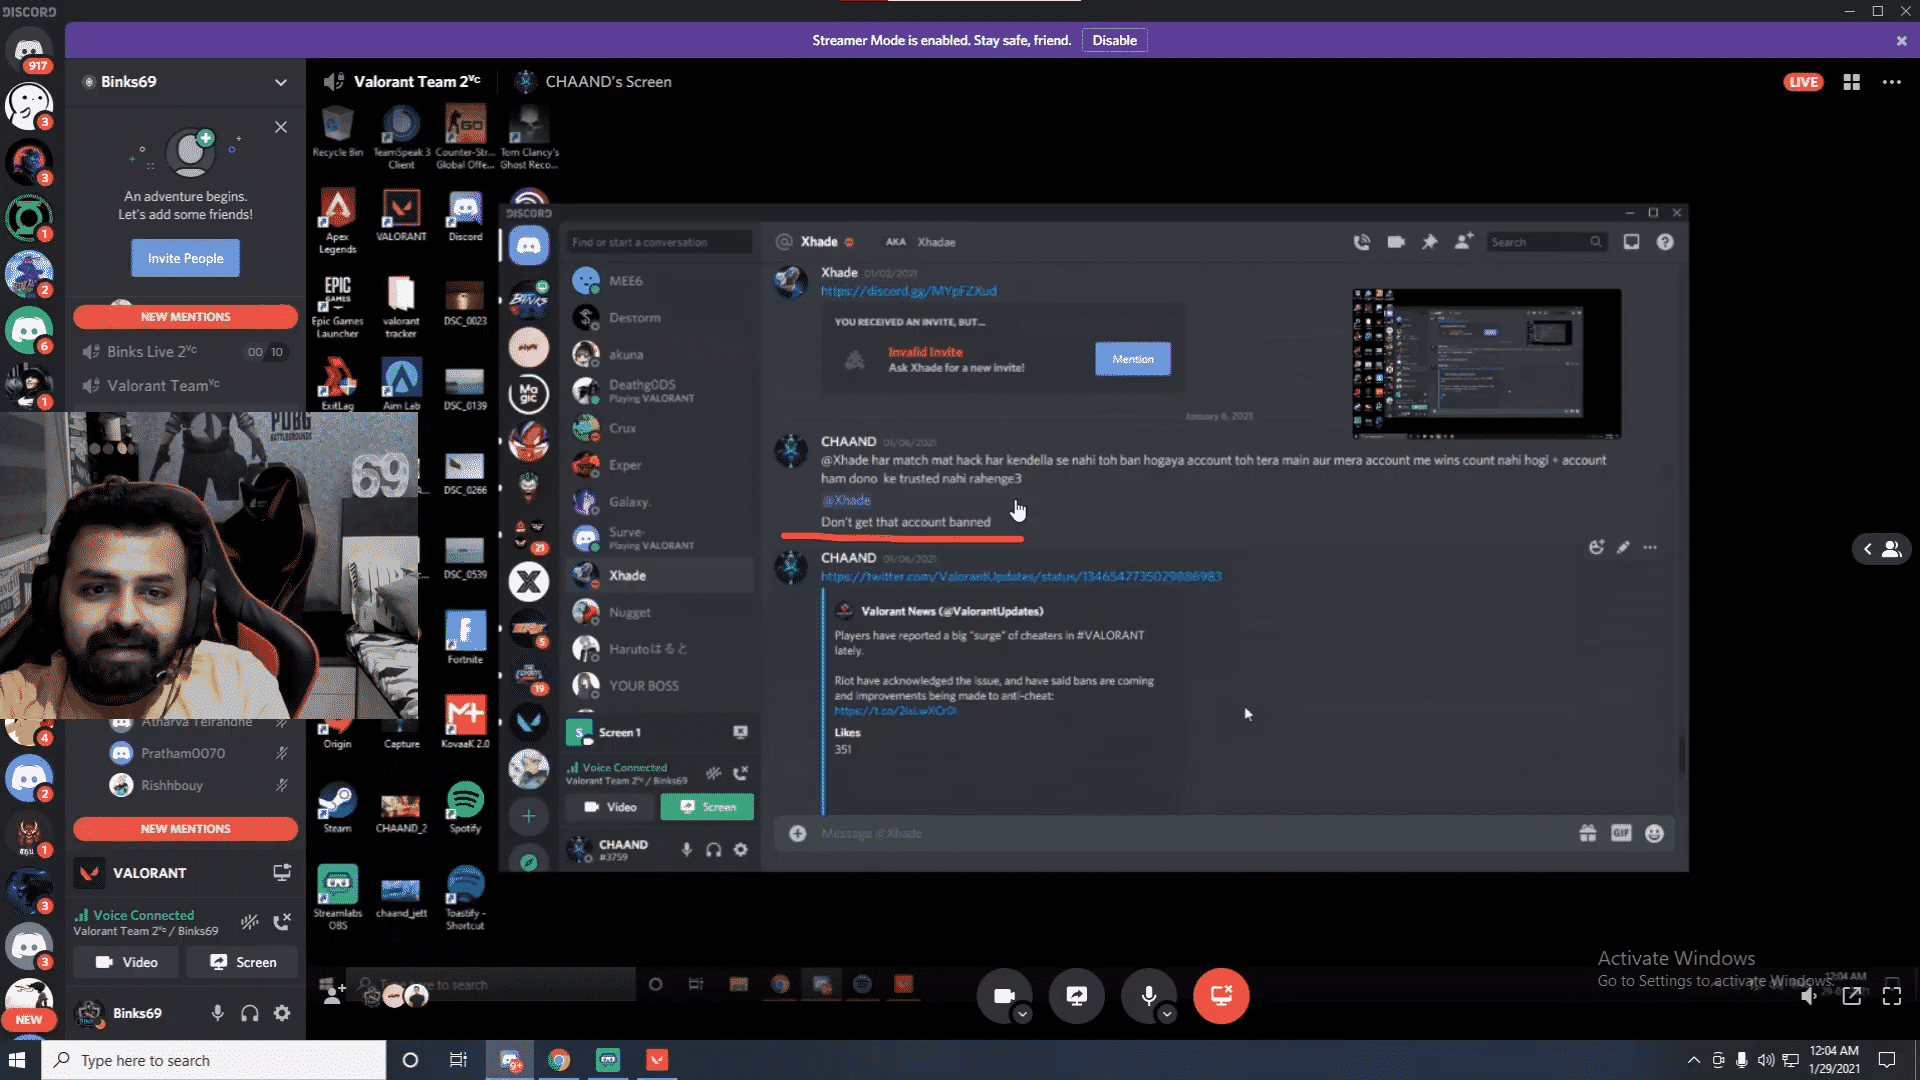Select the Binks Live voice channel
Image resolution: width=1920 pixels, height=1080 pixels.
[186, 352]
